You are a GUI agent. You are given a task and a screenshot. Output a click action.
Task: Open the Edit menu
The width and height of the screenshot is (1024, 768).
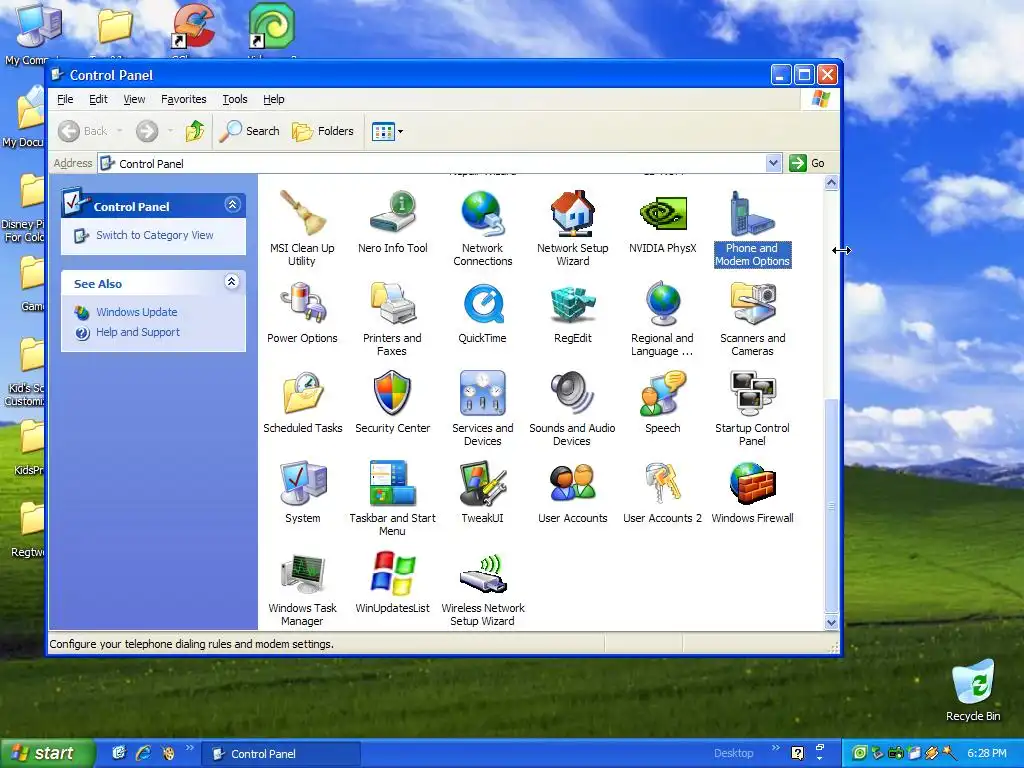[x=99, y=99]
